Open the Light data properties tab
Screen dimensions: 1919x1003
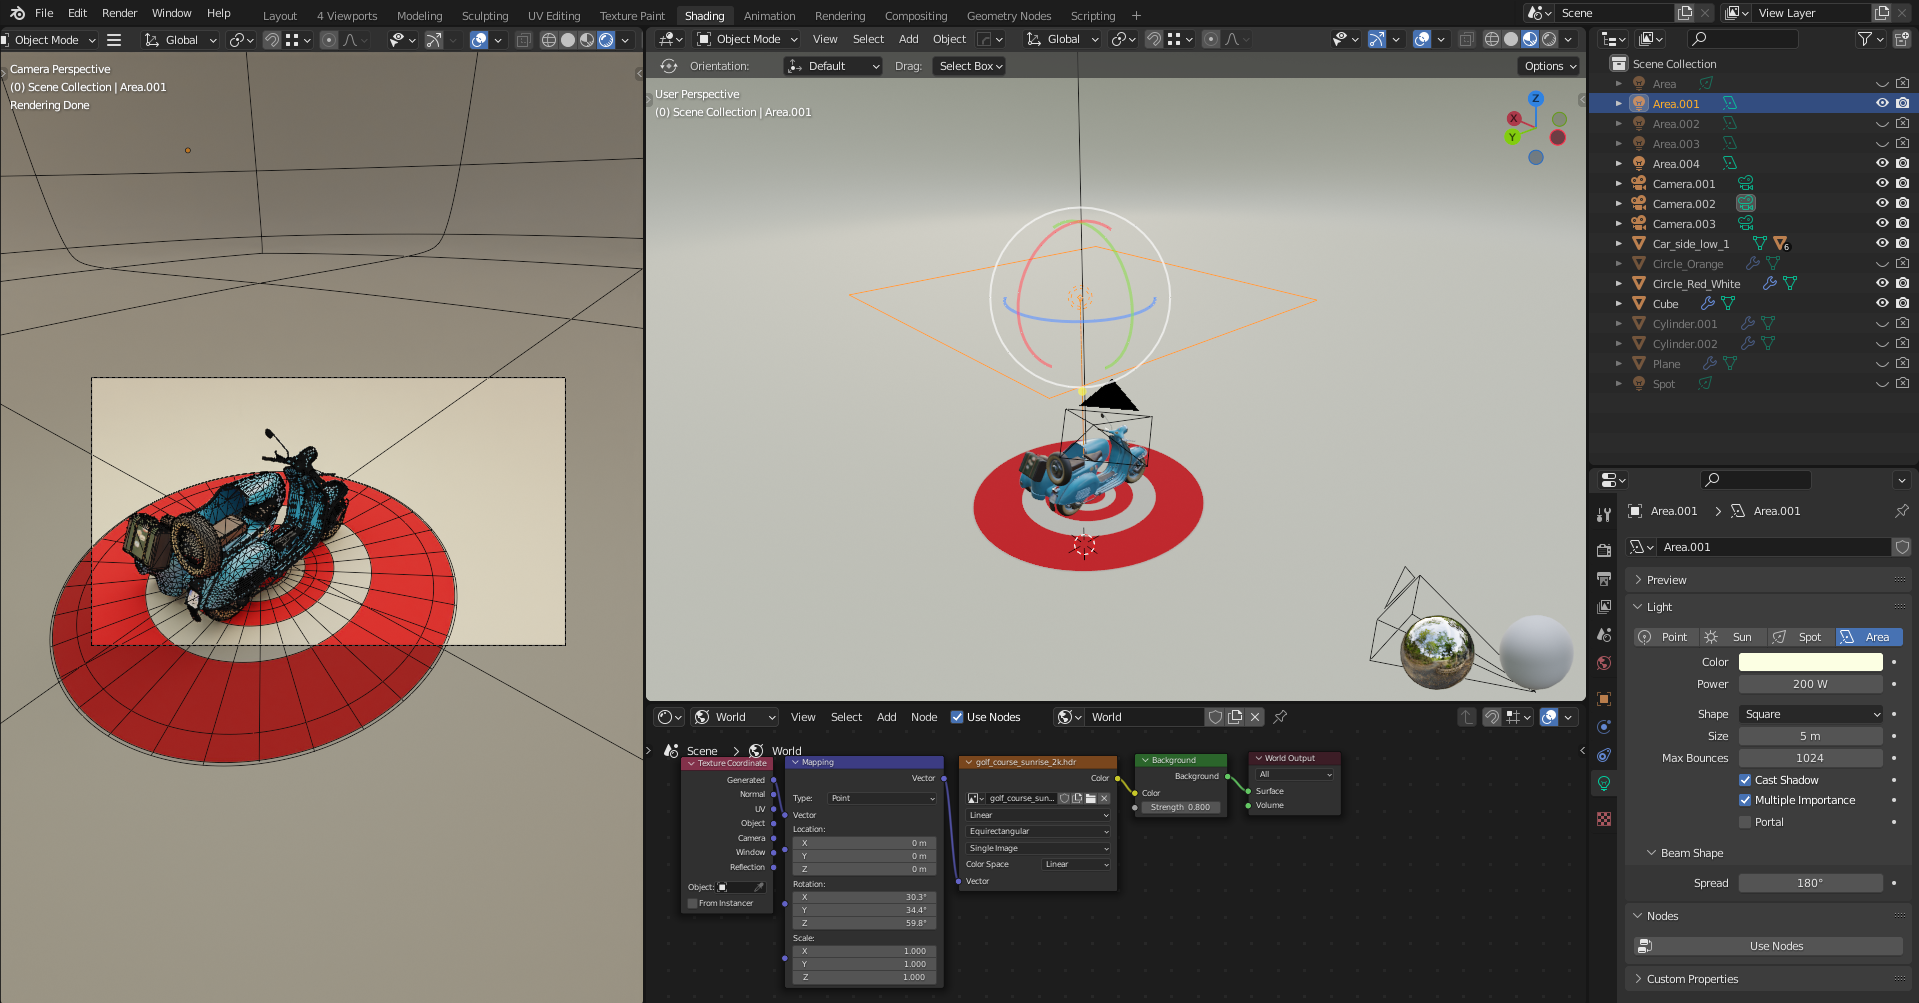click(1604, 784)
